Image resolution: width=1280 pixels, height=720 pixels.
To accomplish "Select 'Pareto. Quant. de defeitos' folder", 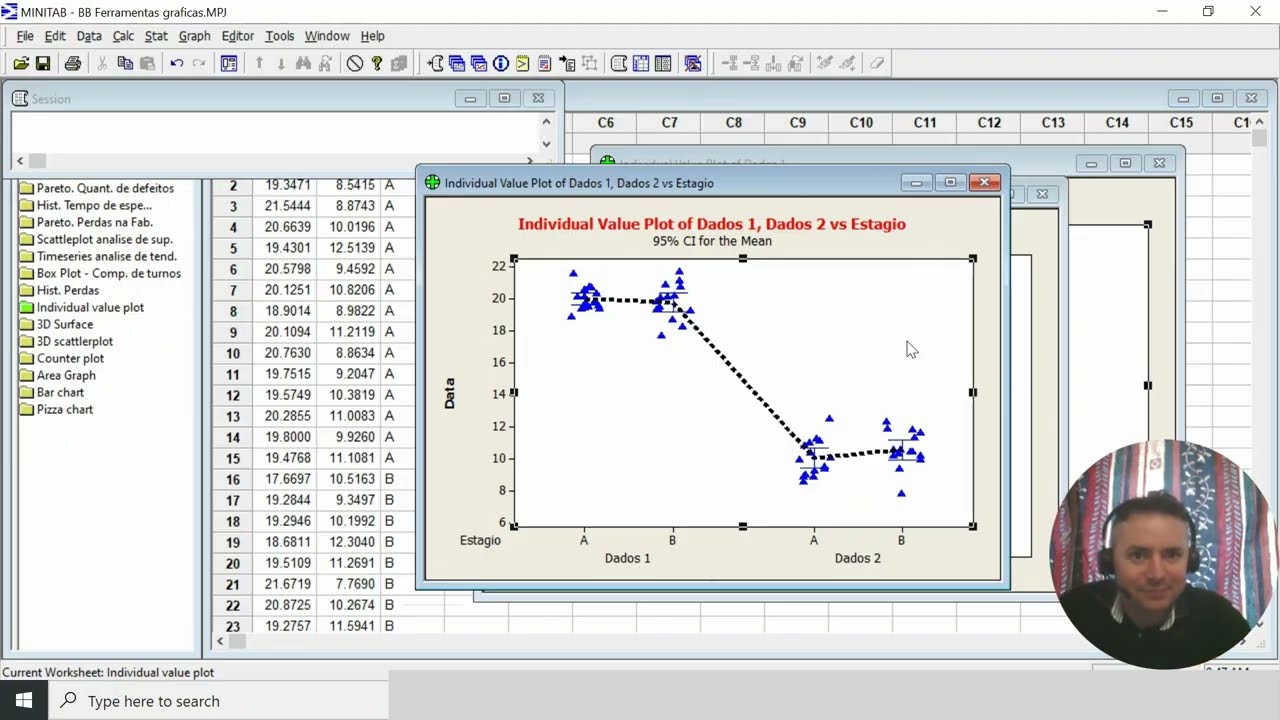I will [105, 188].
